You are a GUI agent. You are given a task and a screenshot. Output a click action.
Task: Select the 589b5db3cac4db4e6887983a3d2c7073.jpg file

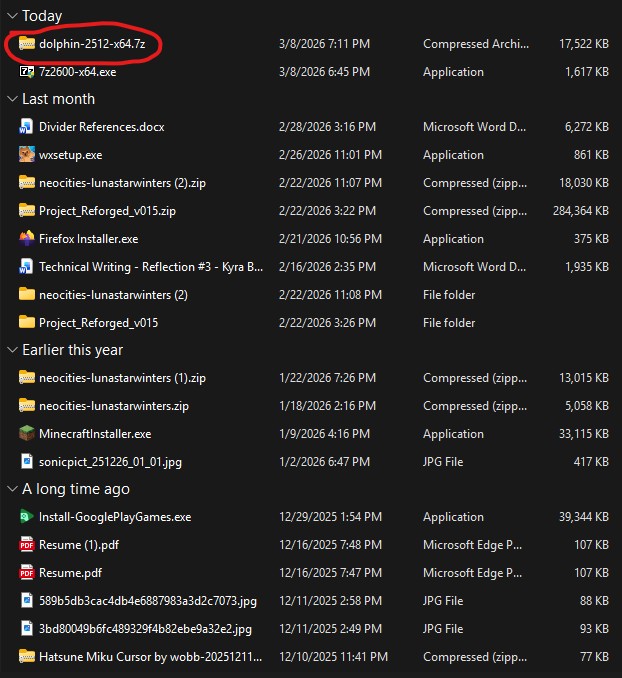point(145,601)
